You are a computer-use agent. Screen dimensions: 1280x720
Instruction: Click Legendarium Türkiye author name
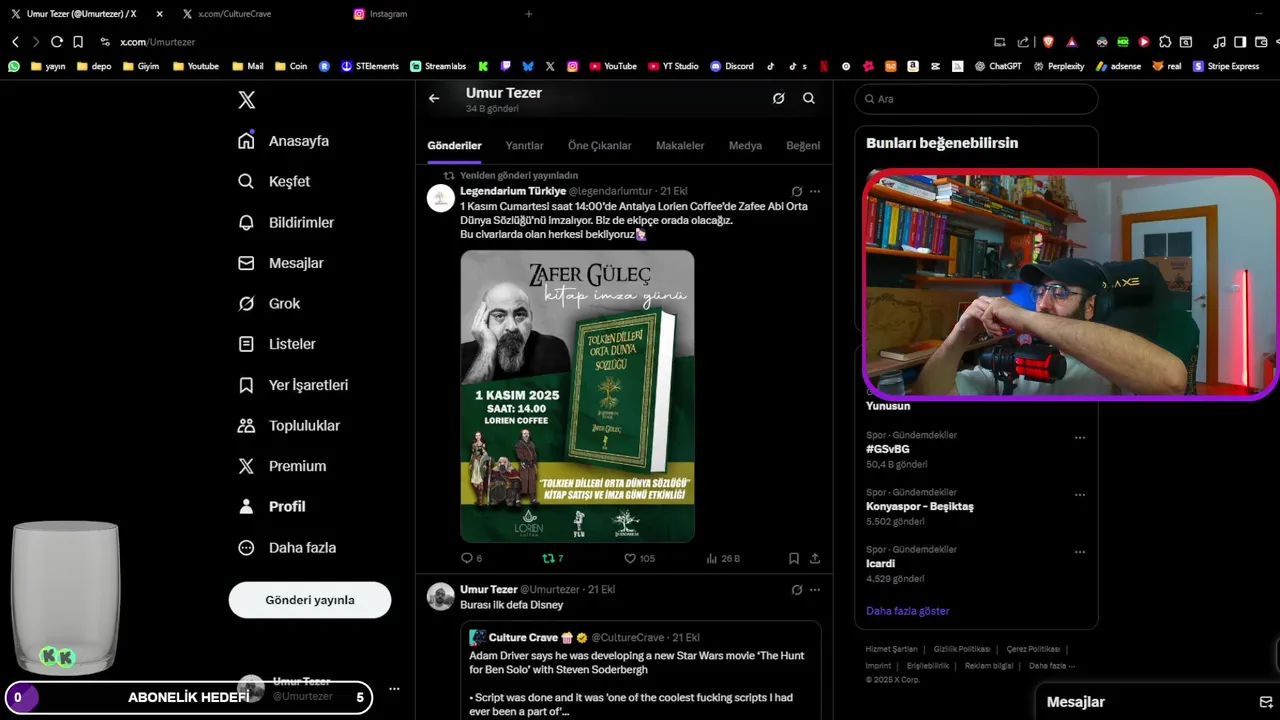513,191
